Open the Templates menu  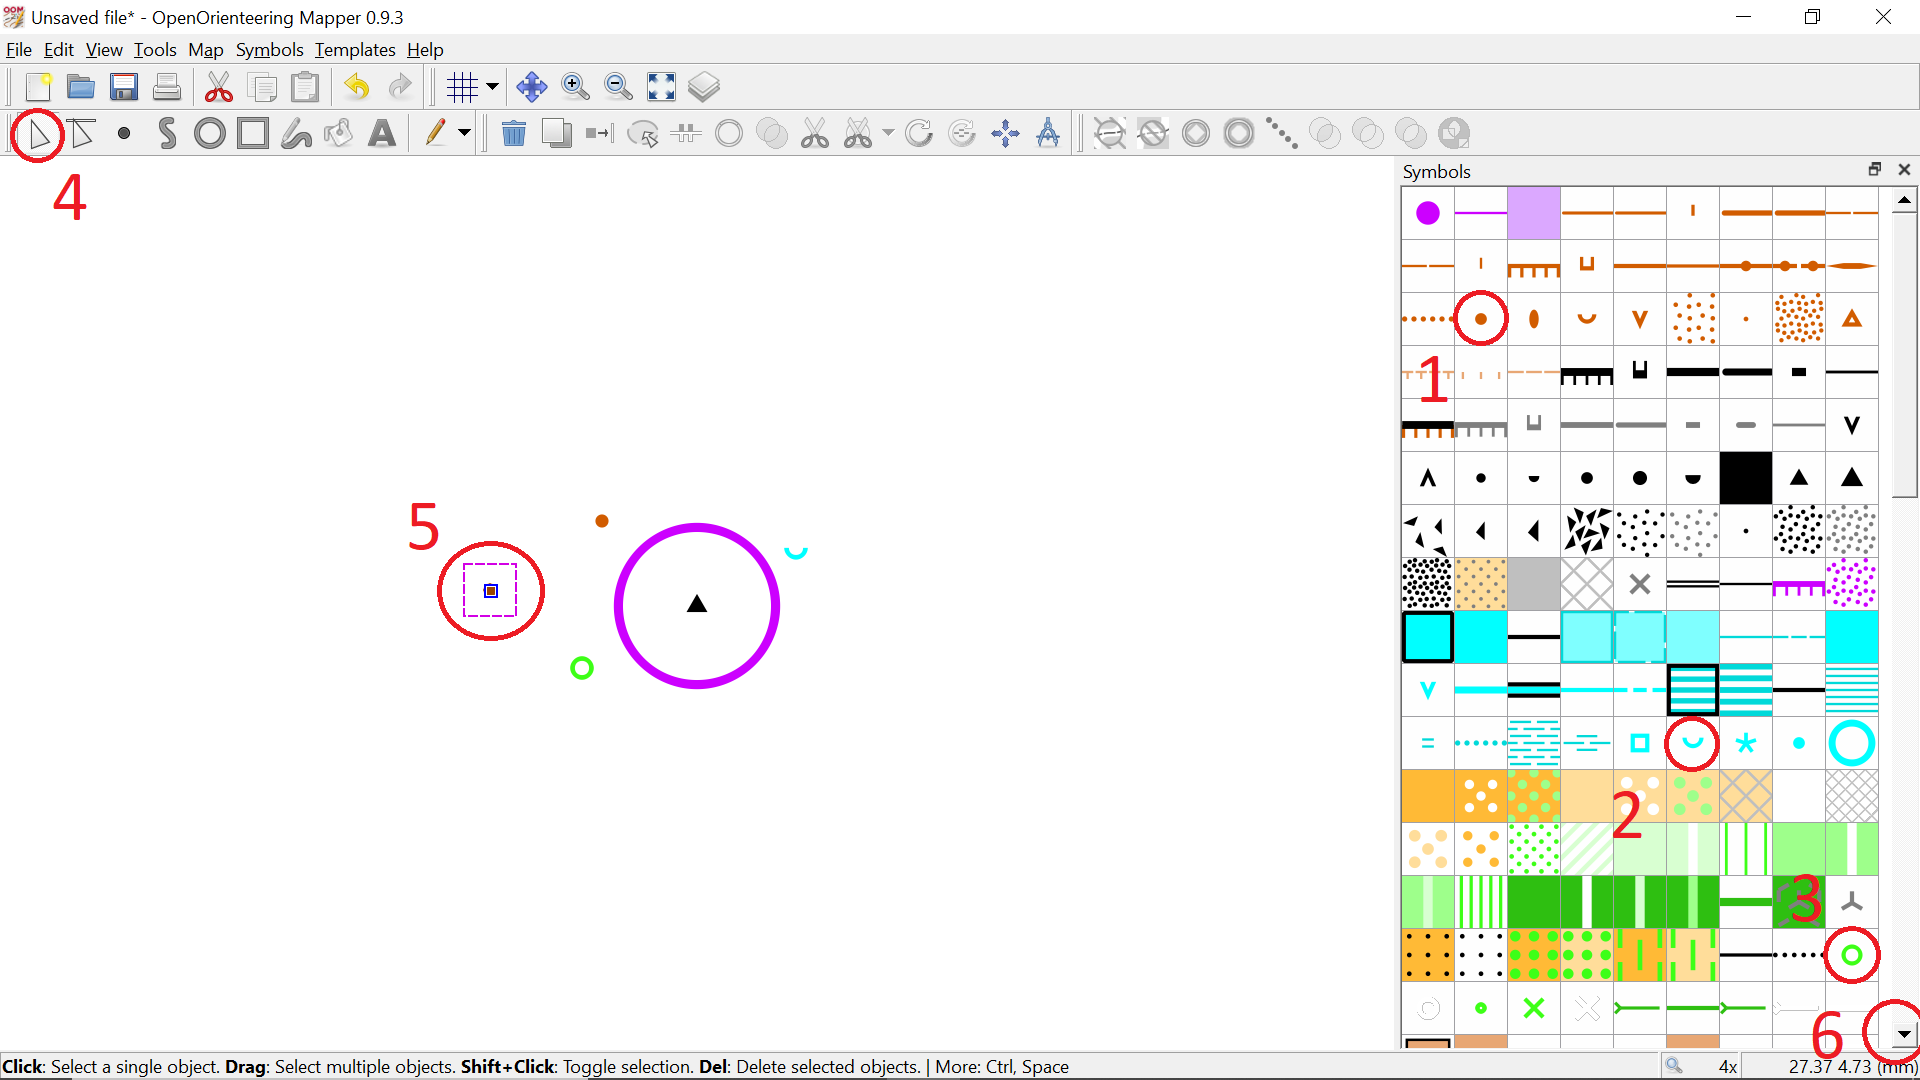[355, 50]
